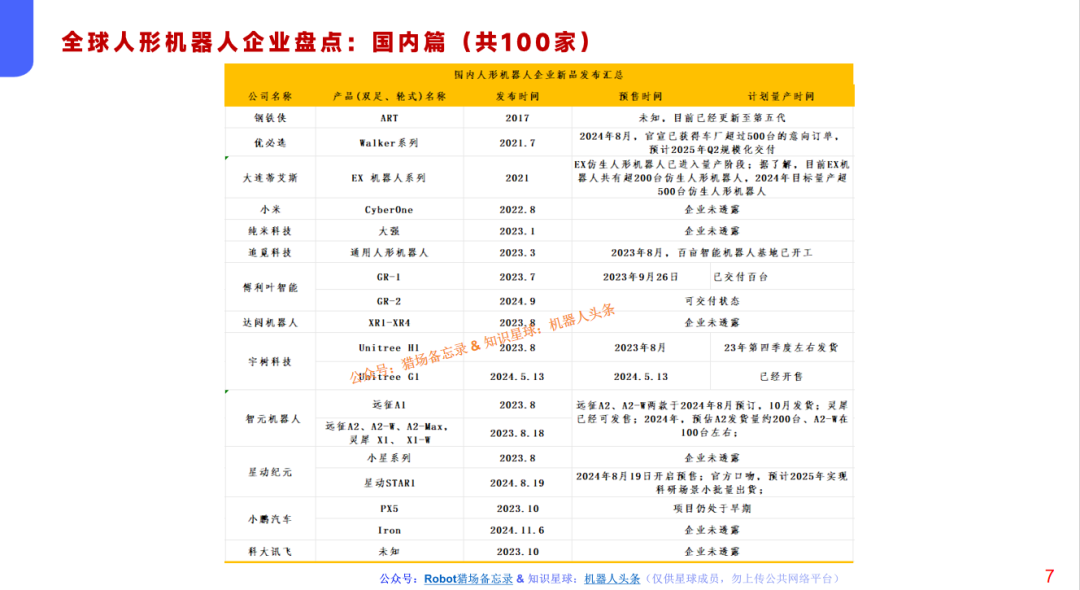
Task: Click the company cell 宇树科技
Action: [270, 361]
